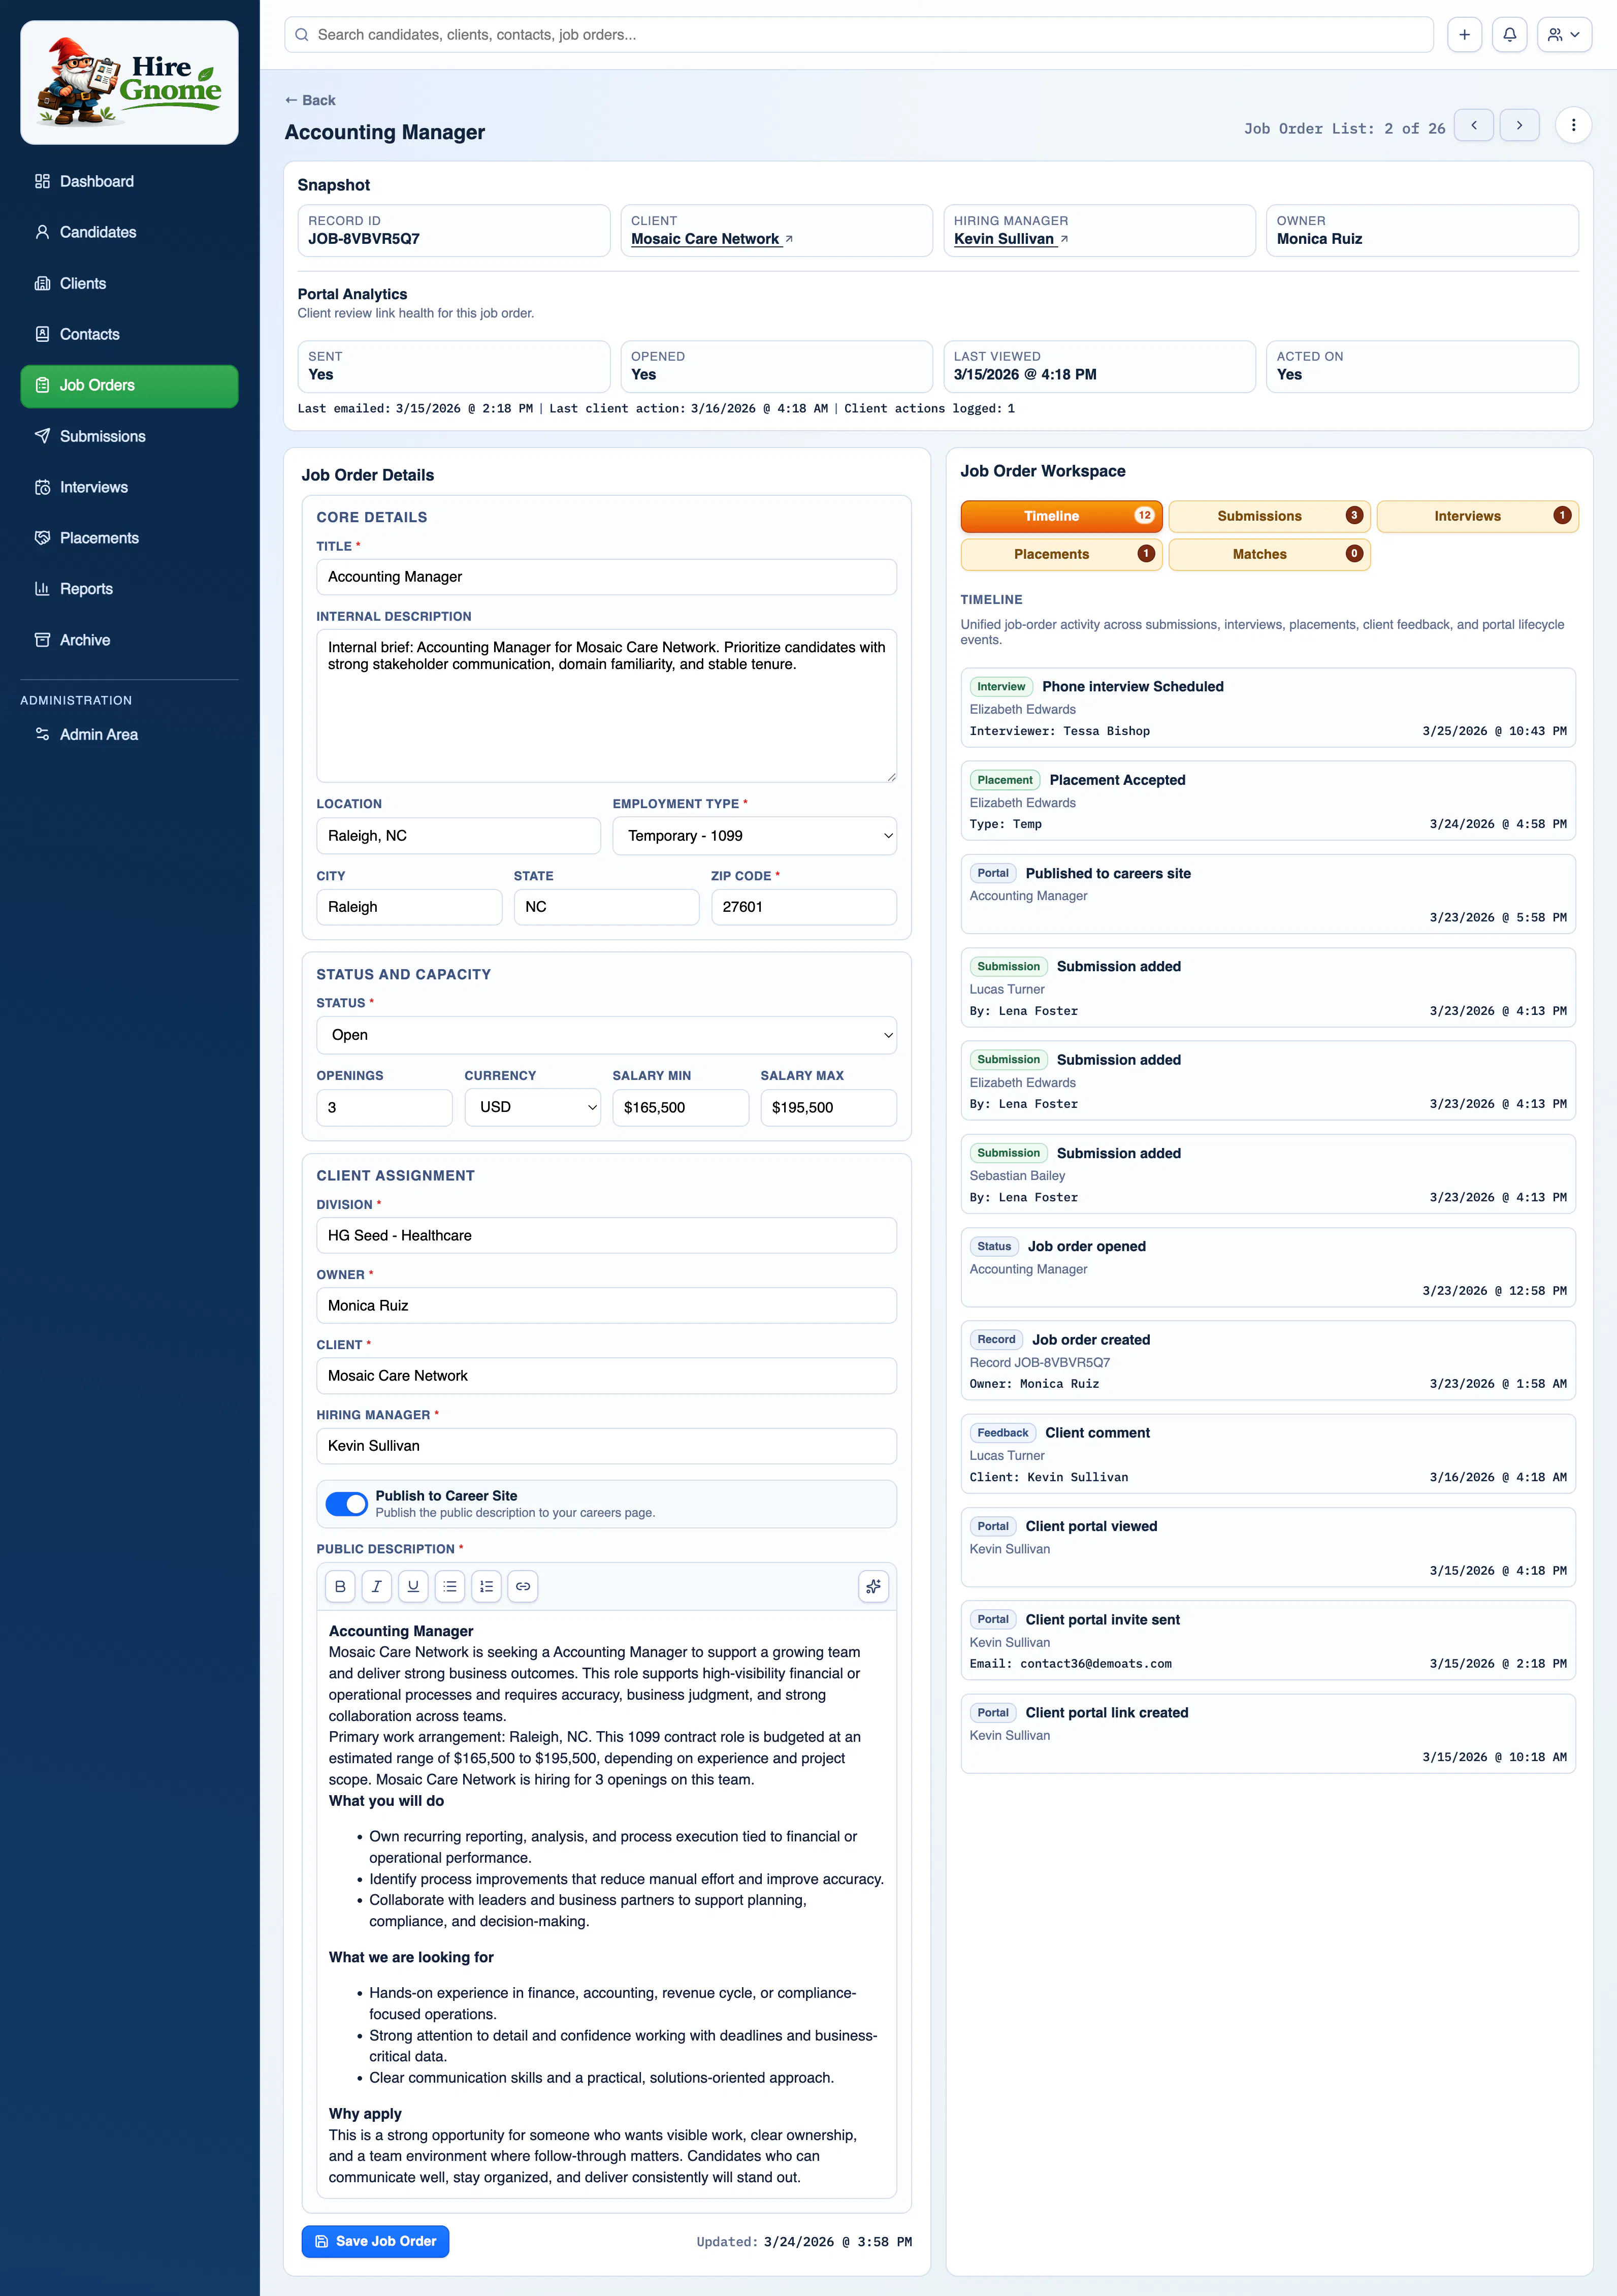Viewport: 1617px width, 2296px height.
Task: Select the Submissions workspace tab
Action: (1269, 516)
